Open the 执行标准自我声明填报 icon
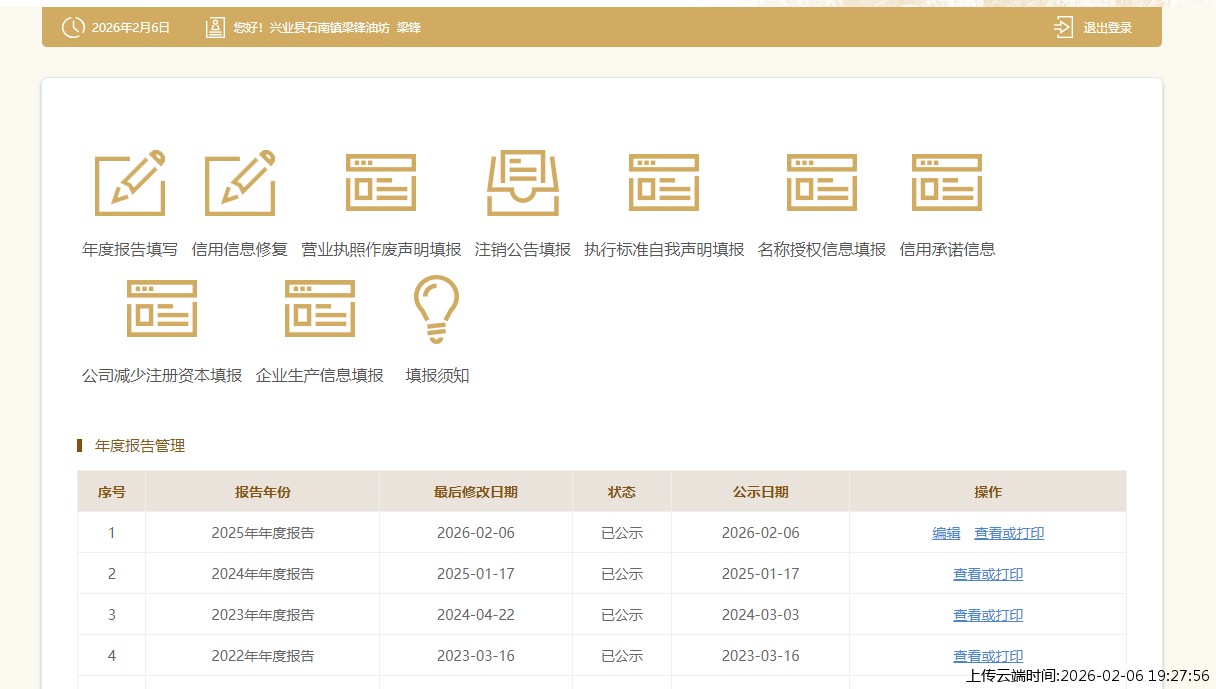This screenshot has height=689, width=1216. 664,183
